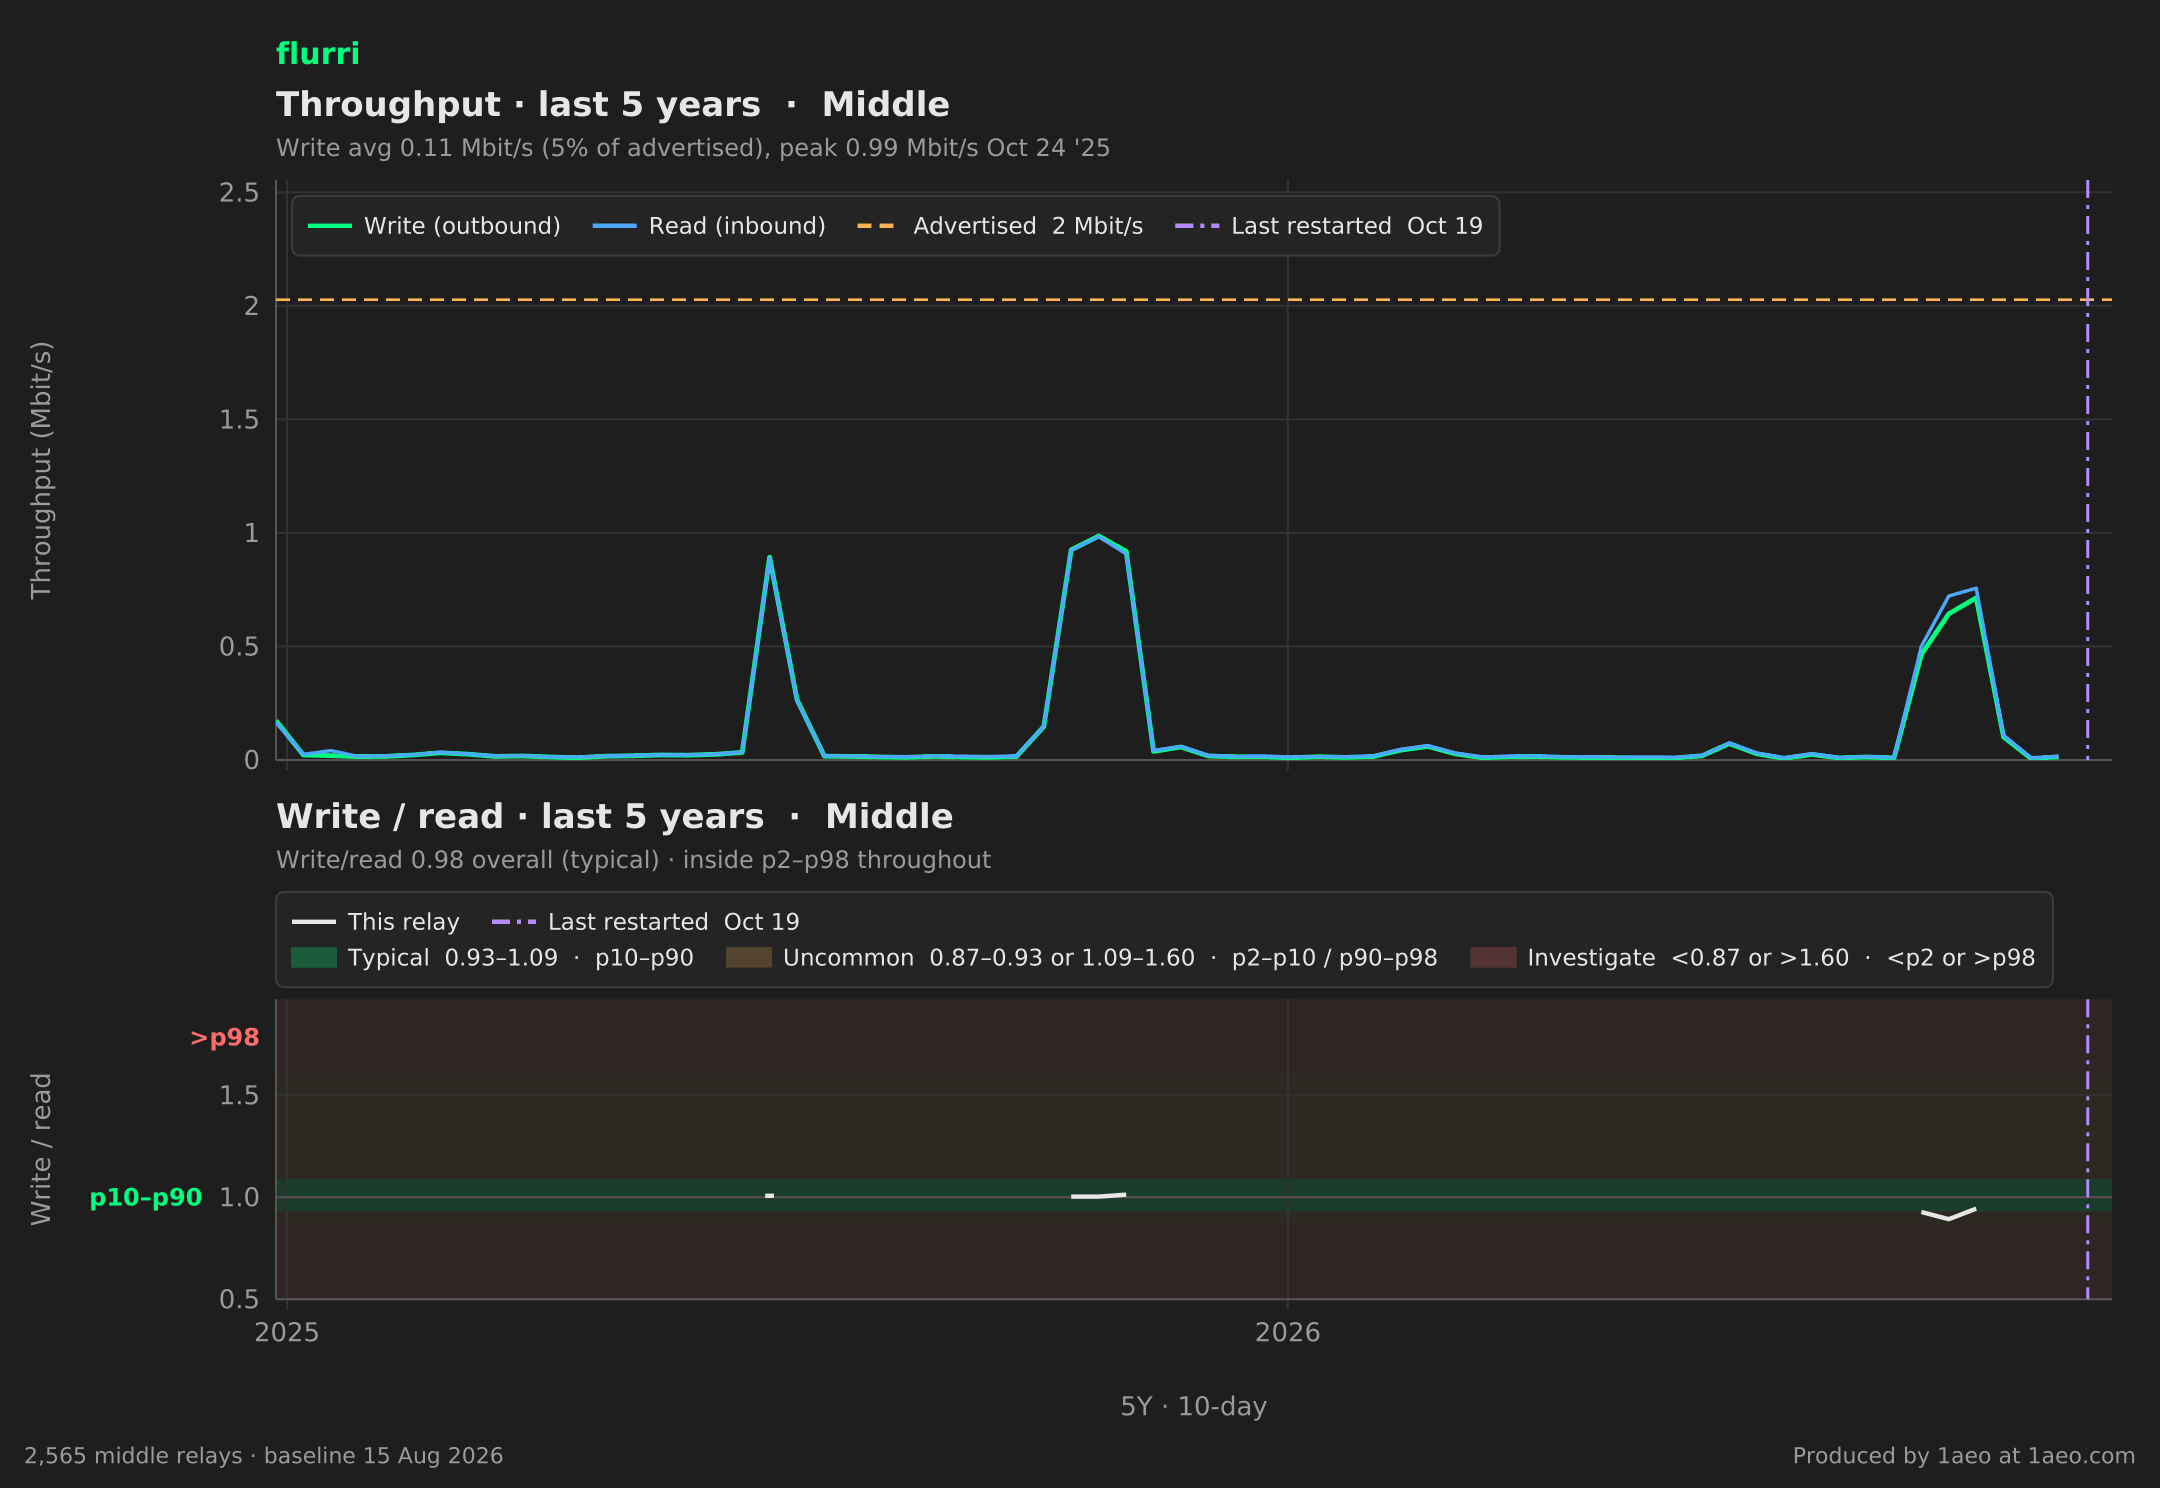Click the purple restart marker in throughput chart
Viewport: 2160px width, 1488px height.
click(2087, 470)
